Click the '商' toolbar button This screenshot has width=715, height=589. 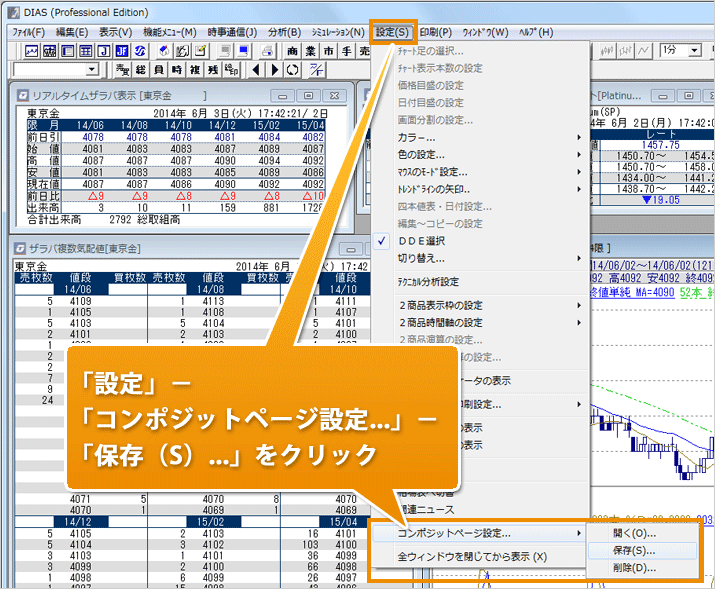click(x=292, y=51)
